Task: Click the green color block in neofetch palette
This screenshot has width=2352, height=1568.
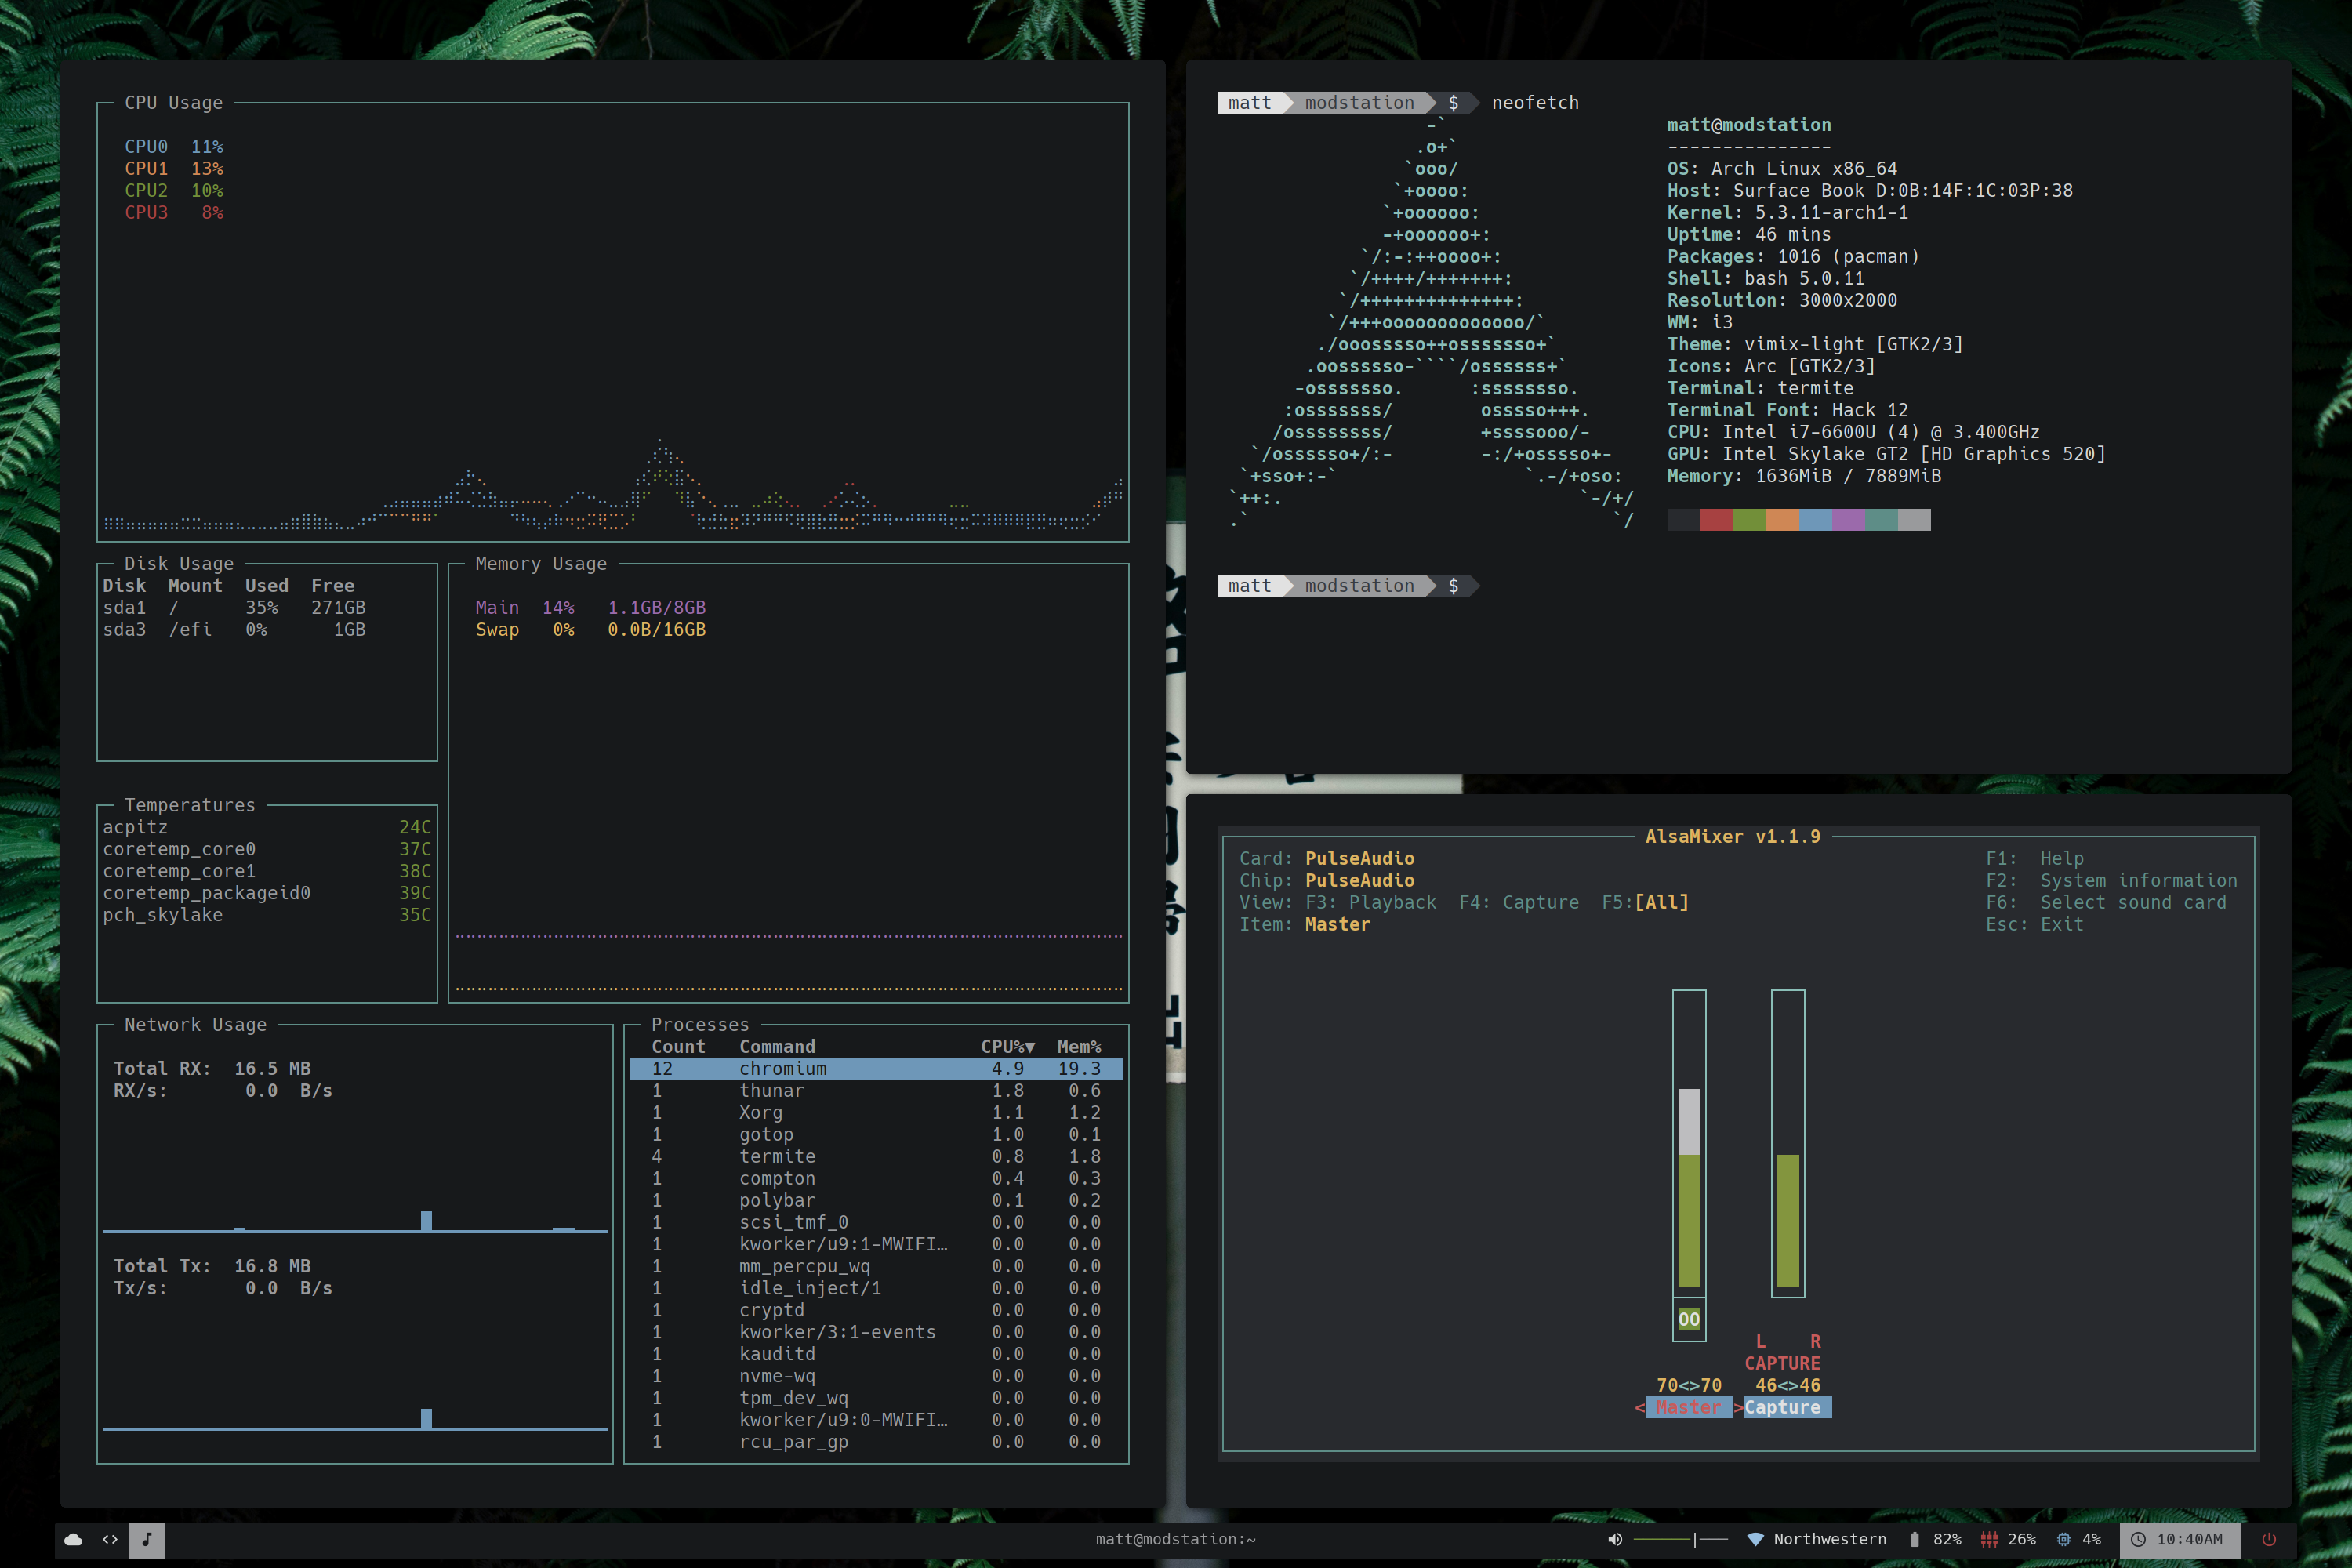Action: point(1749,520)
